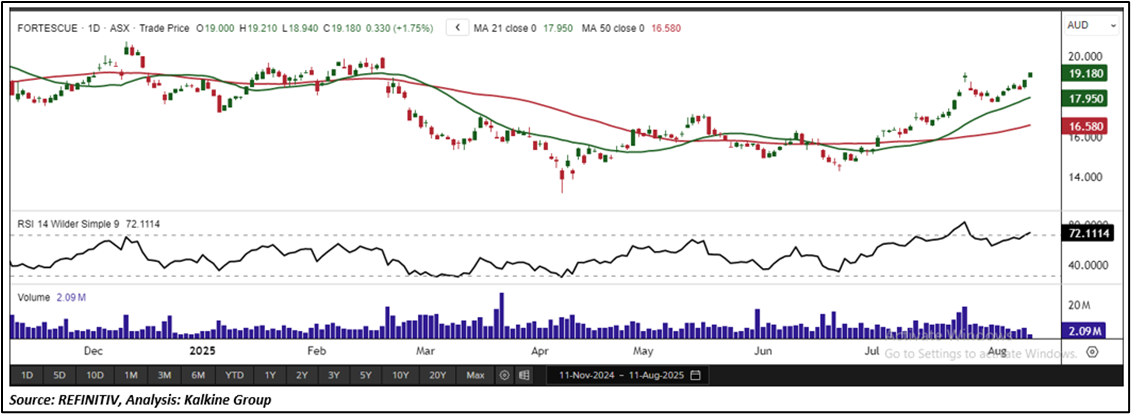Click the date range 11-Nov-2024 – 11-Aug-2025 field

click(628, 375)
